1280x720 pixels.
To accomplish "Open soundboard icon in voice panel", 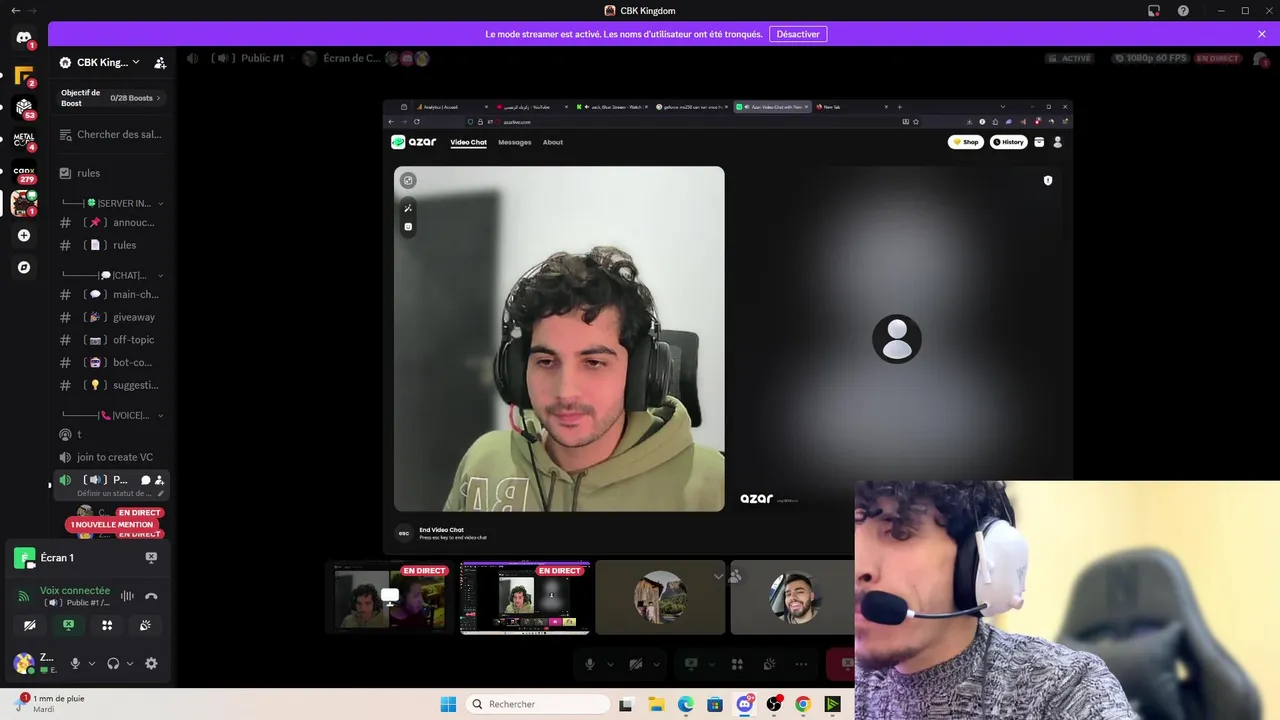I will pyautogui.click(x=145, y=625).
